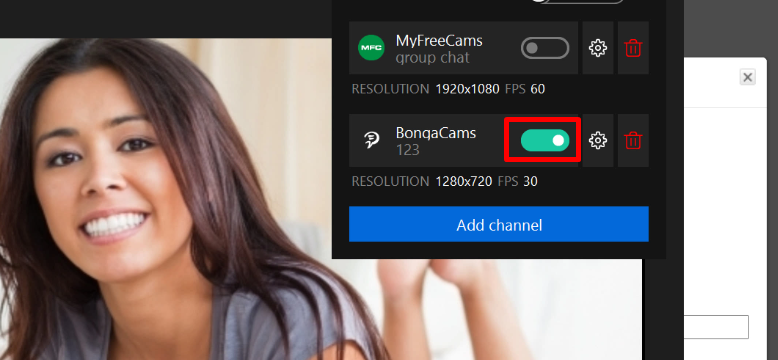The height and width of the screenshot is (360, 778).
Task: Close the white dialog with X
Action: coord(748,77)
